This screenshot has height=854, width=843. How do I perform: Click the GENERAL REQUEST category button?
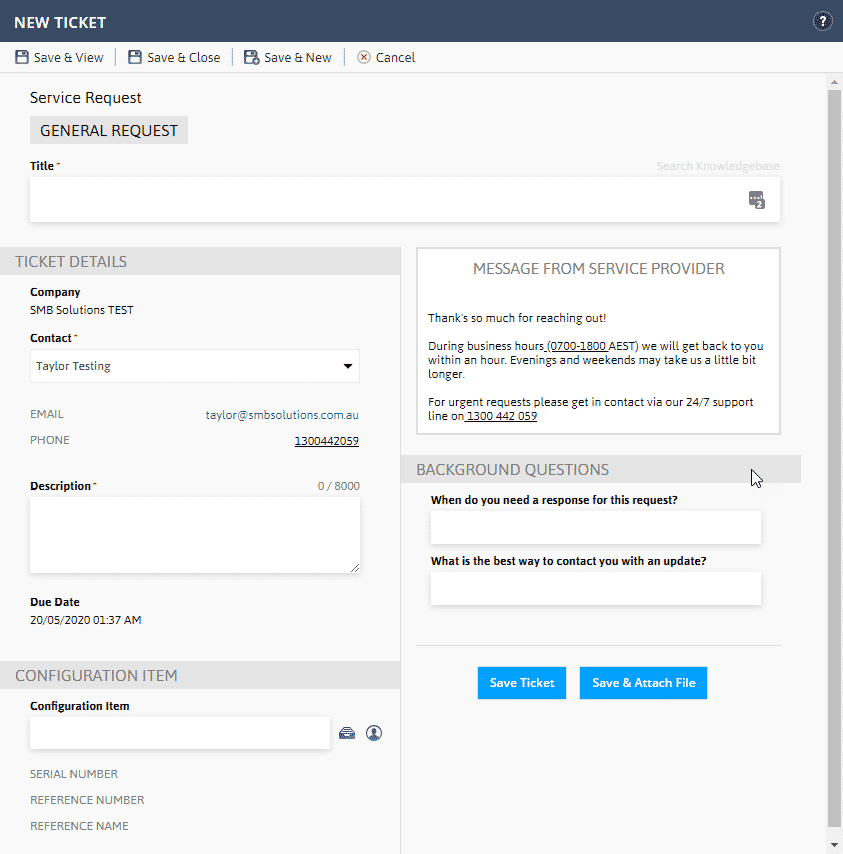pos(109,130)
